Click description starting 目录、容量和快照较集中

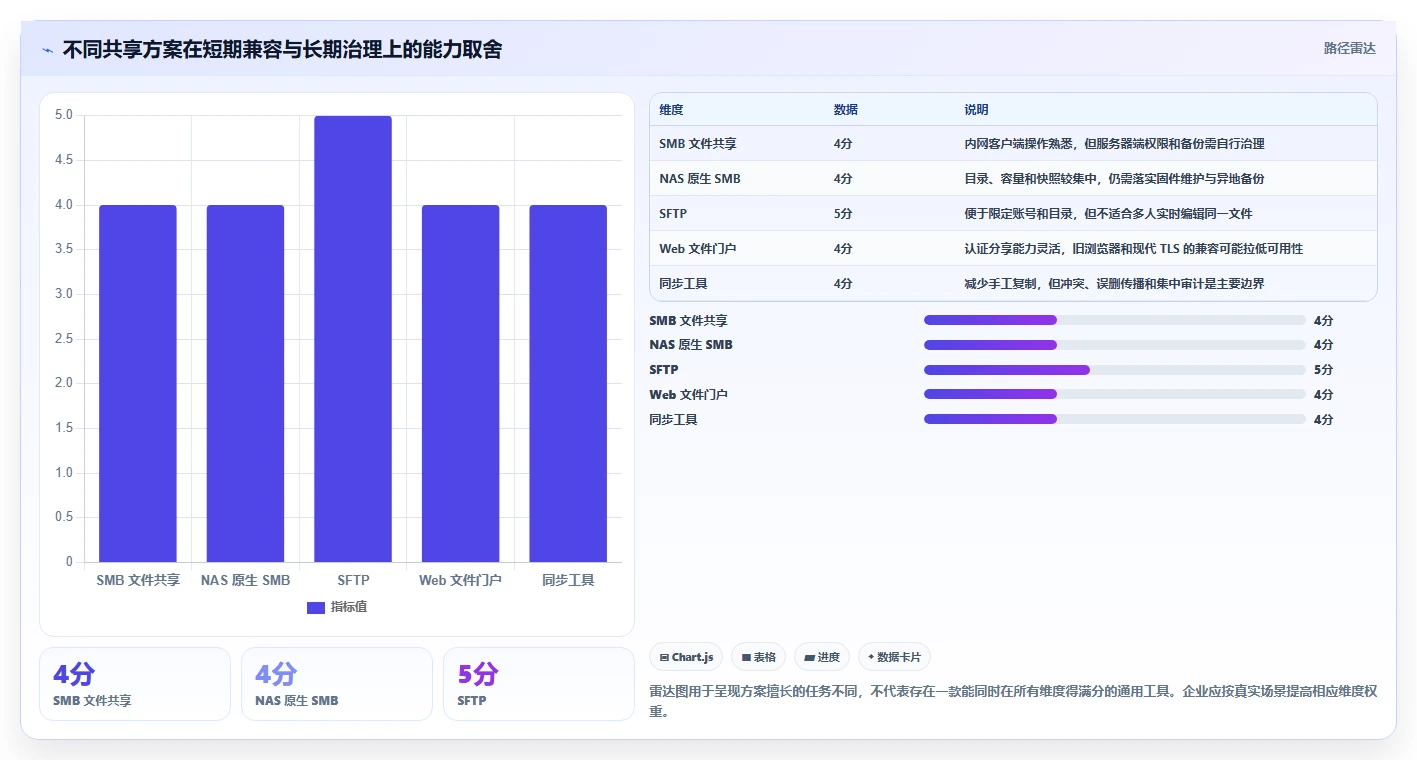pos(1114,179)
